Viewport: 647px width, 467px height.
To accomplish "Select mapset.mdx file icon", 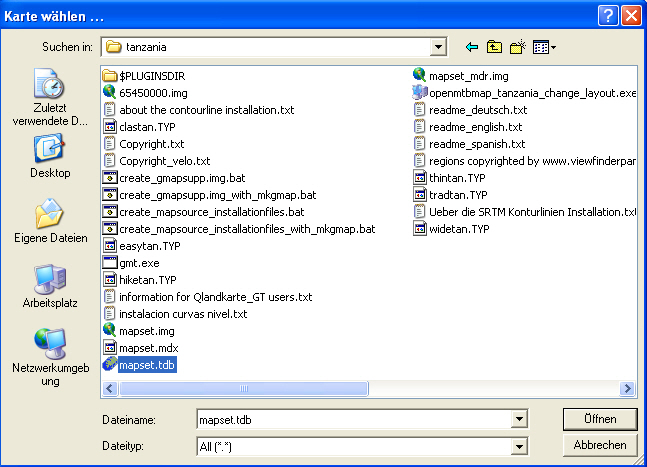I will point(110,348).
